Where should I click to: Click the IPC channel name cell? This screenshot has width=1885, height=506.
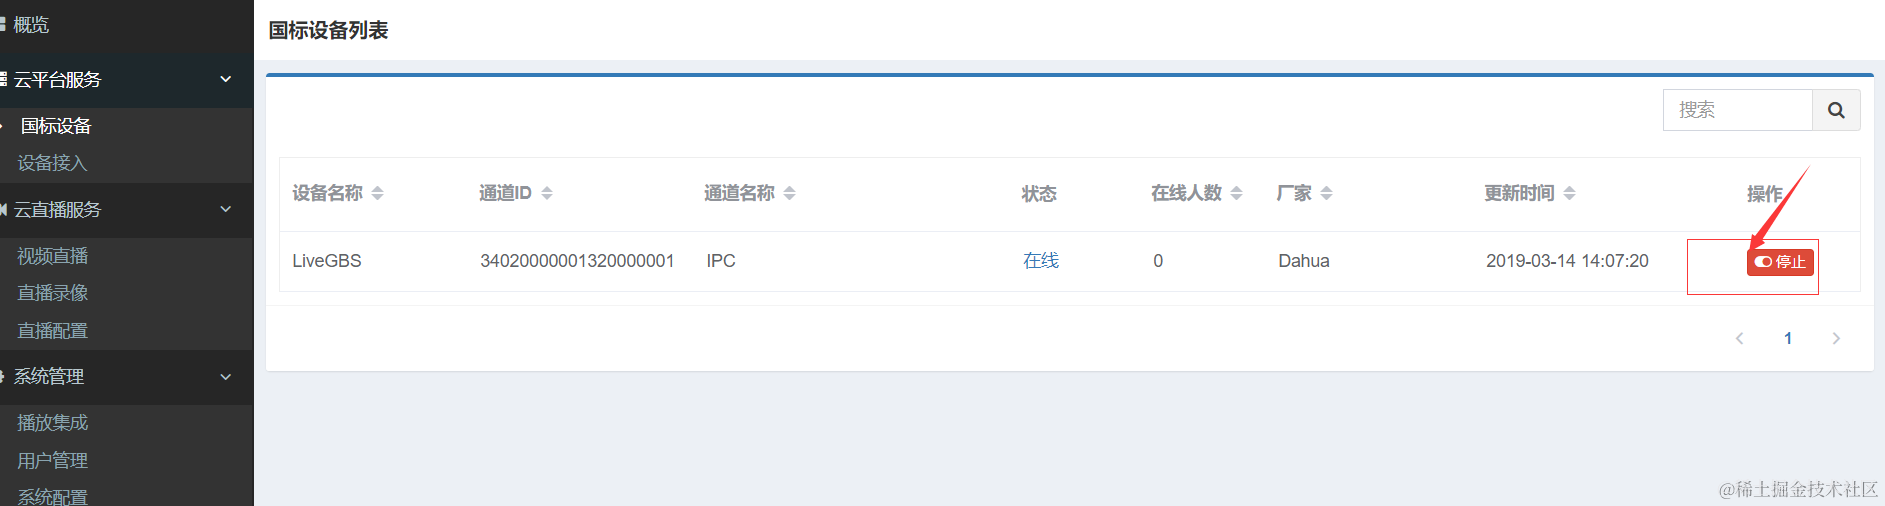(x=721, y=261)
